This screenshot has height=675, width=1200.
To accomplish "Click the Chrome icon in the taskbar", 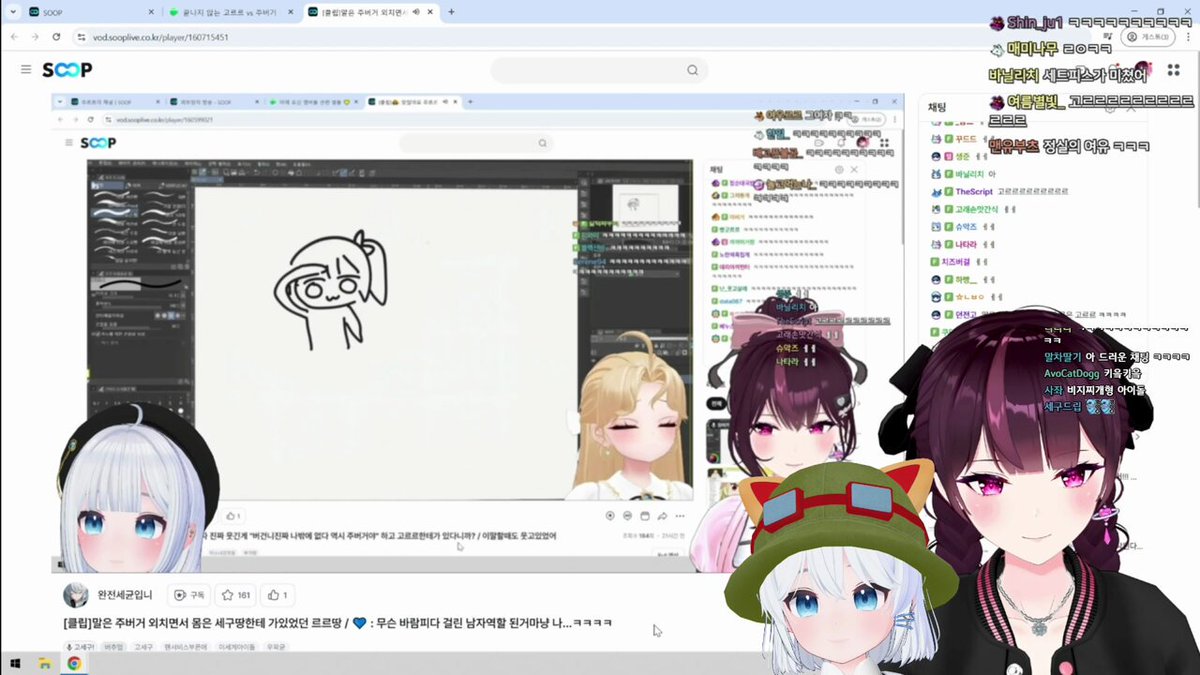I will pyautogui.click(x=74, y=663).
